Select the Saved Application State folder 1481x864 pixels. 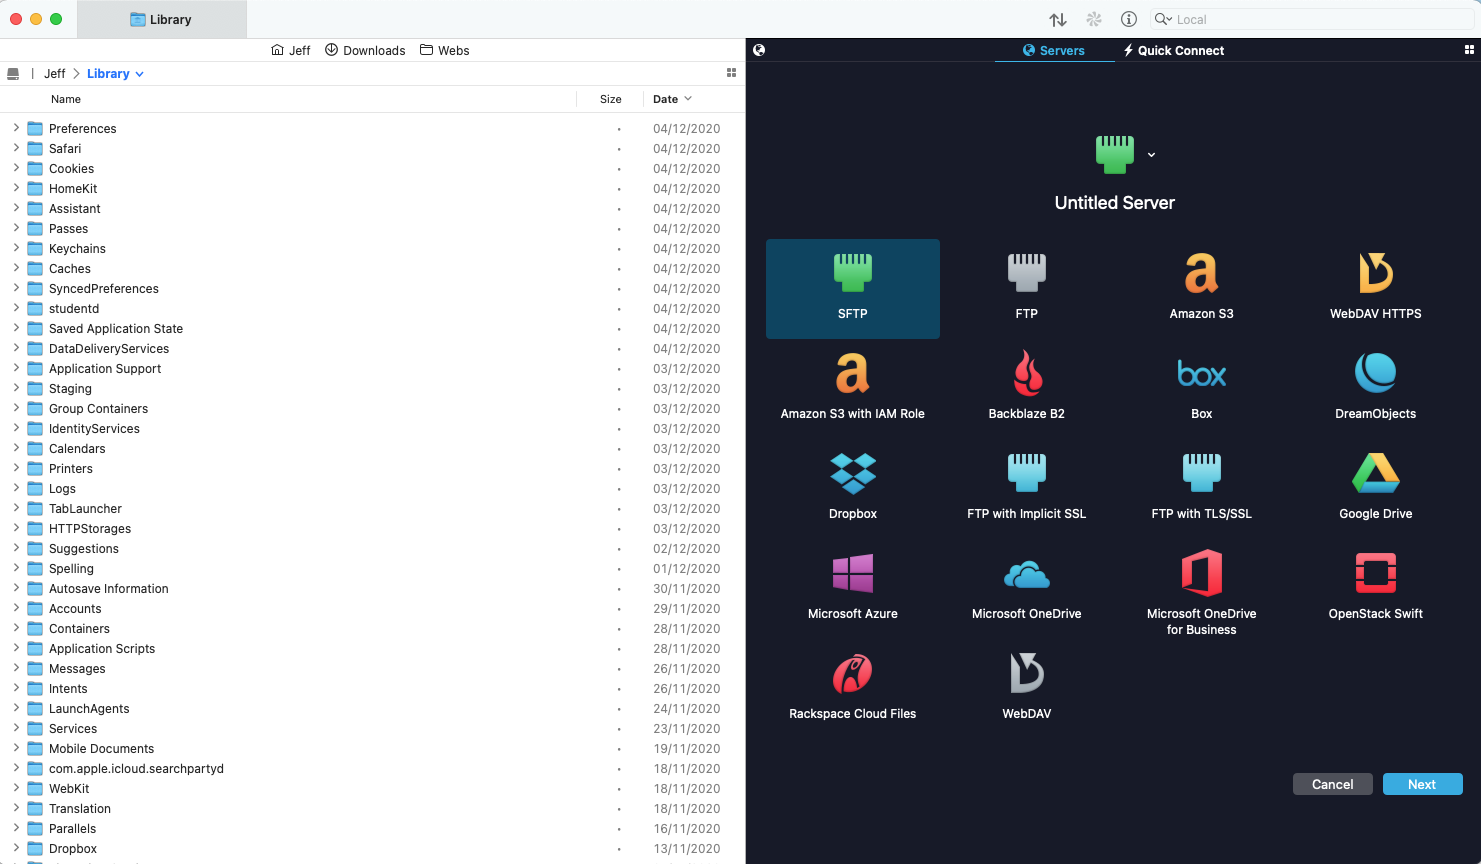(x=372, y=328)
